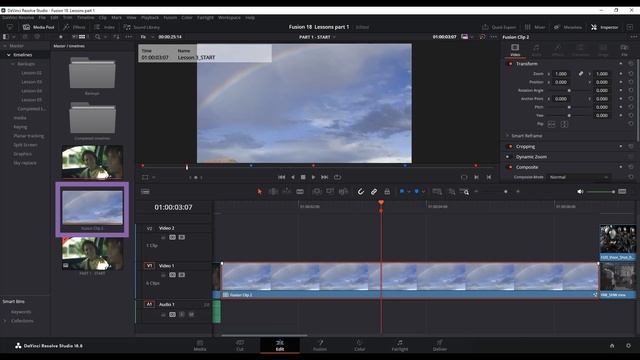The width and height of the screenshot is (640, 360).
Task: Toggle the Cropping enable switch
Action: click(x=510, y=147)
